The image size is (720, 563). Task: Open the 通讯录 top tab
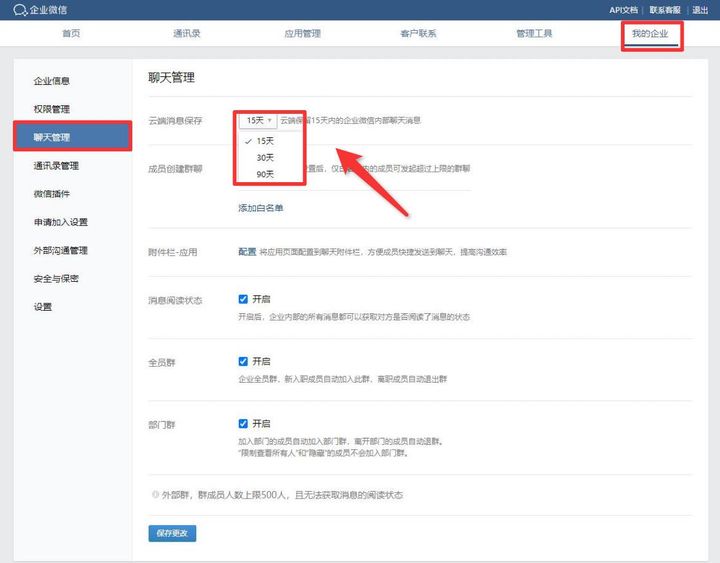coord(186,34)
